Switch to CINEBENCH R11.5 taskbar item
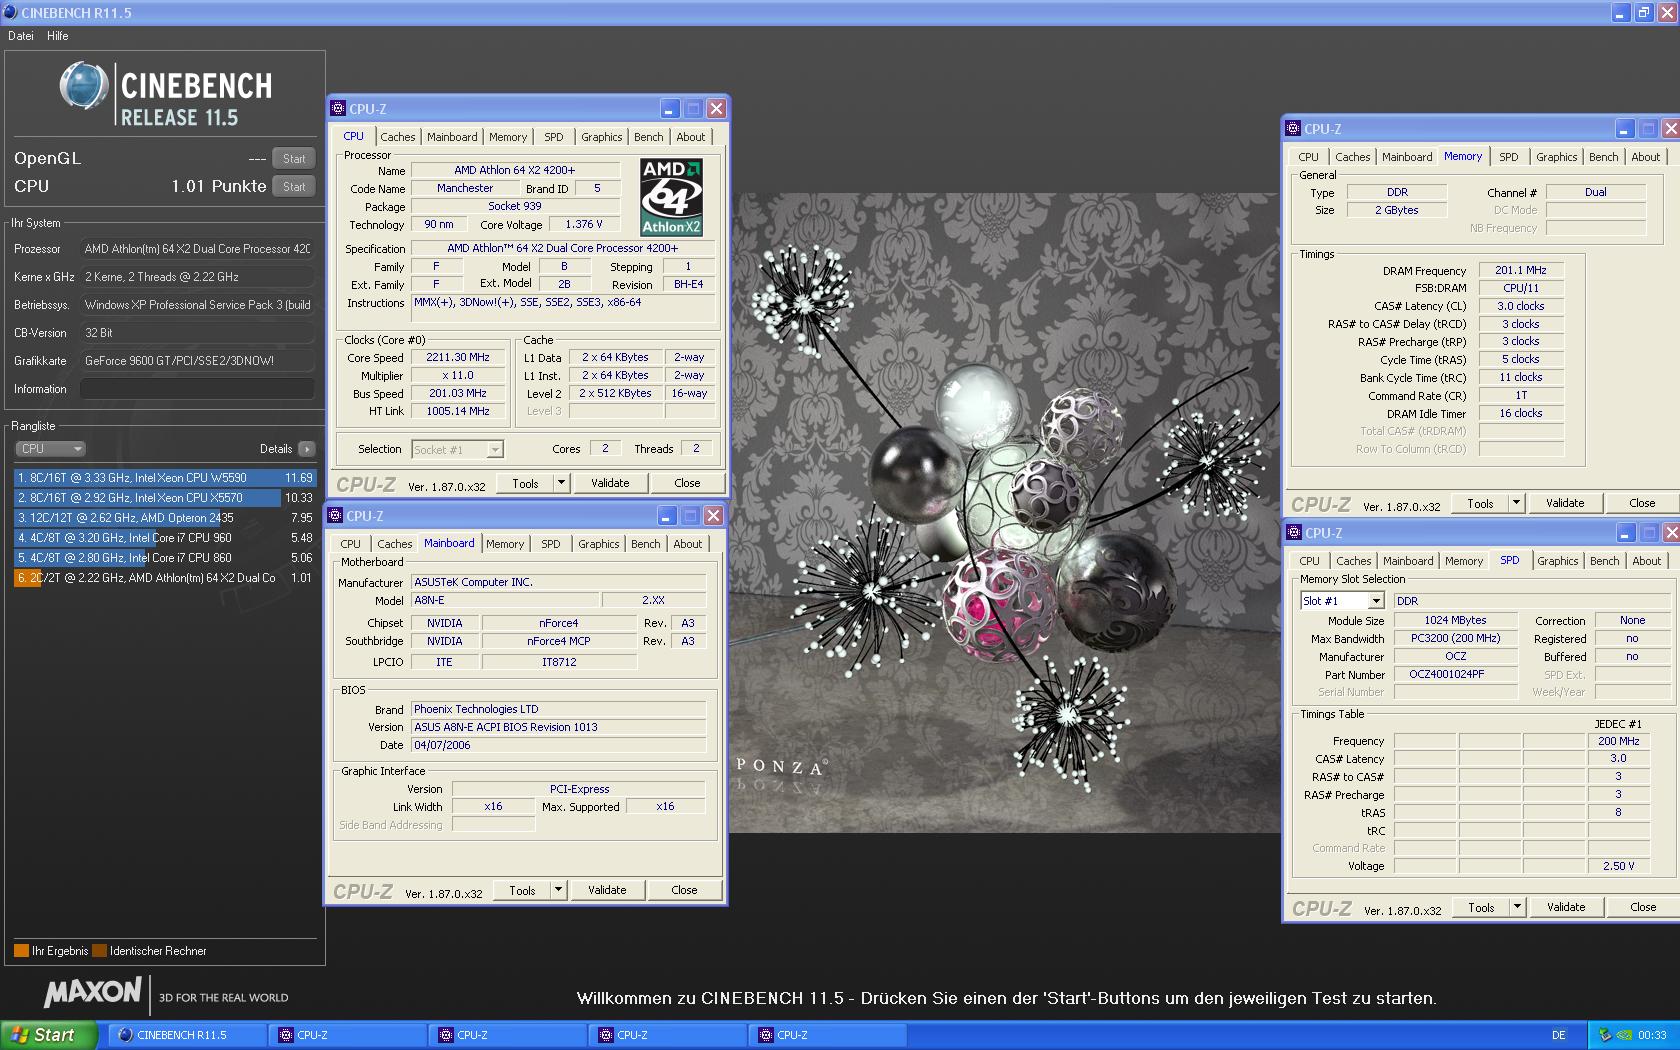 click(x=187, y=1035)
